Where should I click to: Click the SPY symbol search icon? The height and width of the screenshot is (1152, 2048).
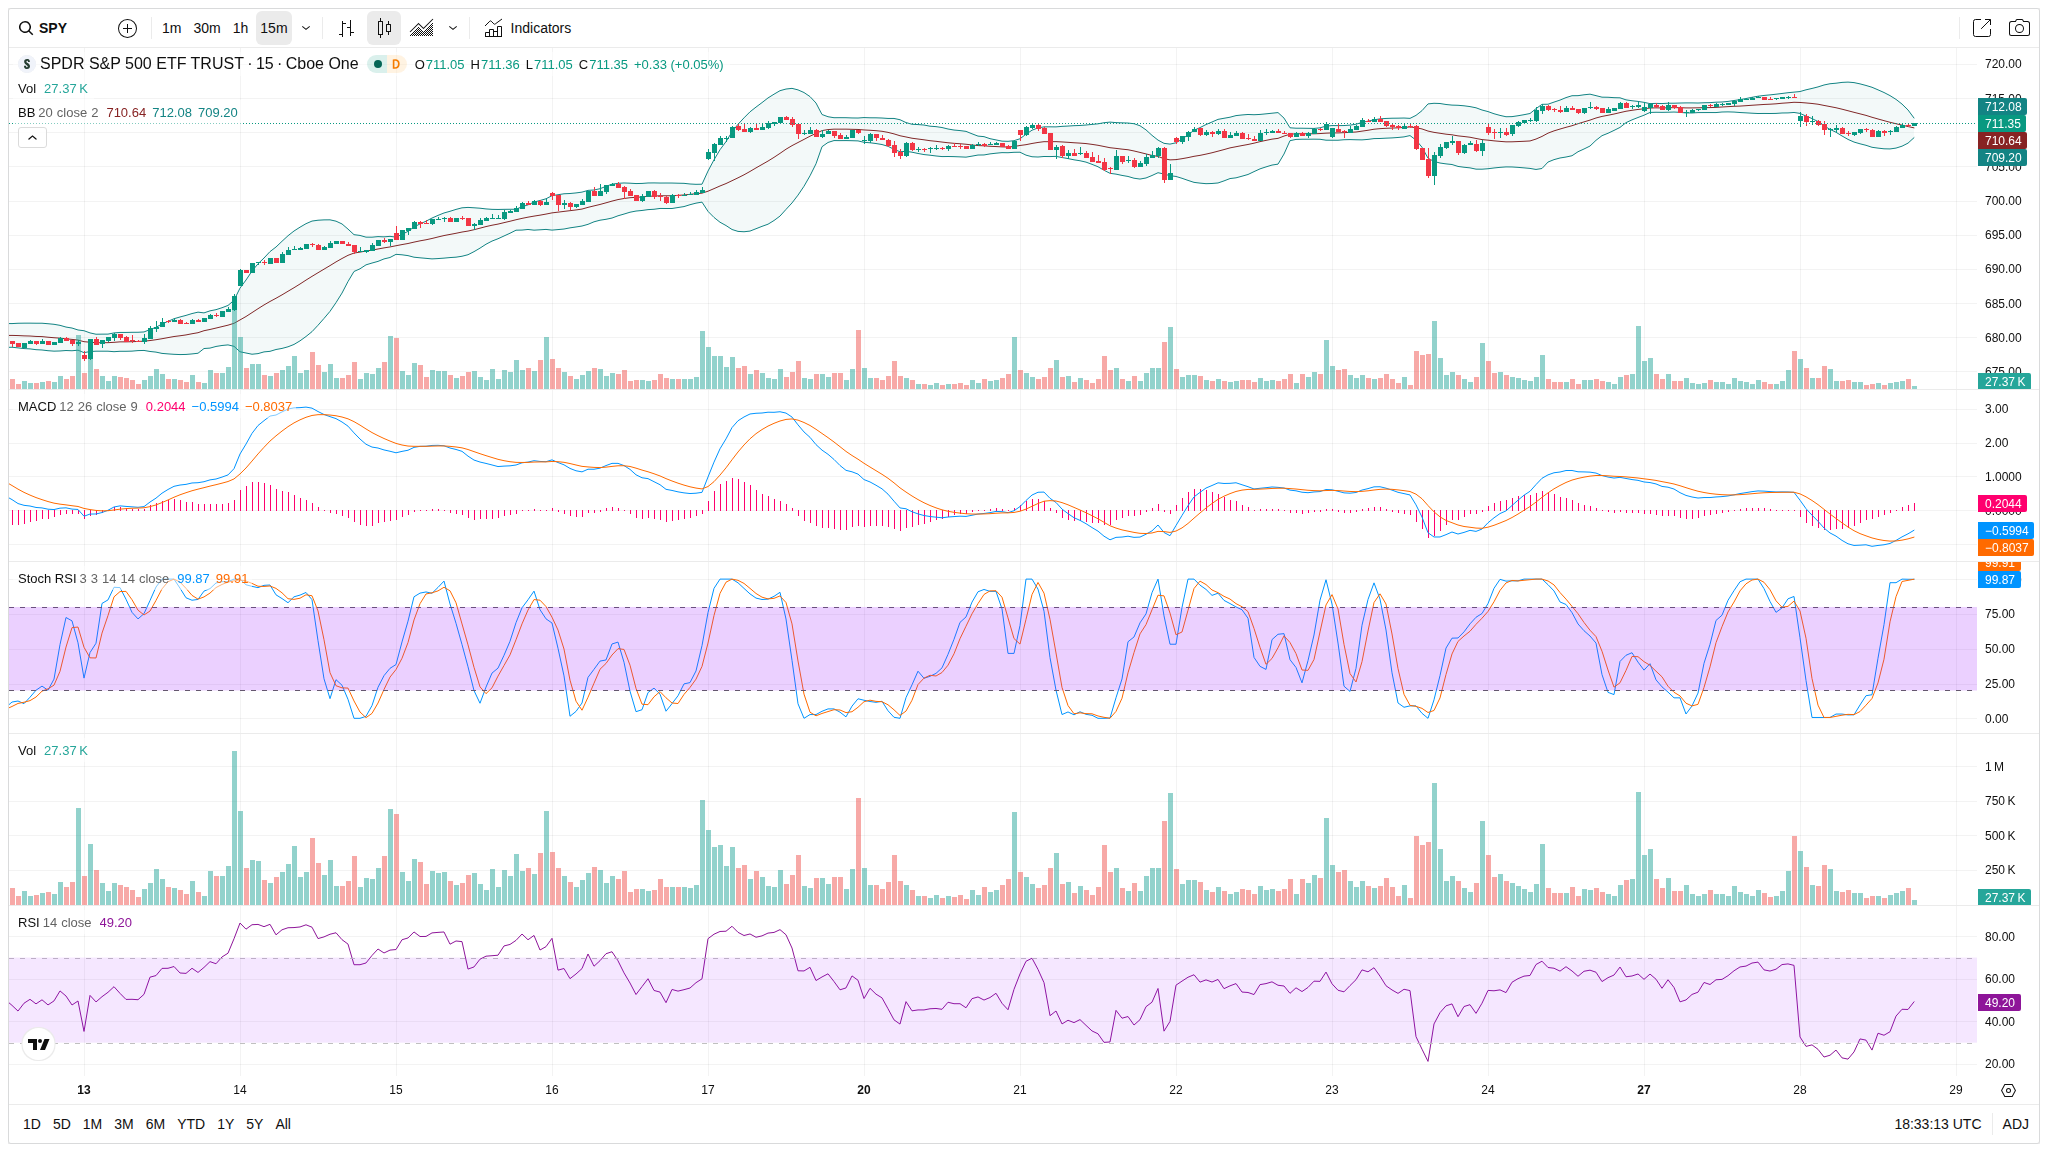pos(26,28)
